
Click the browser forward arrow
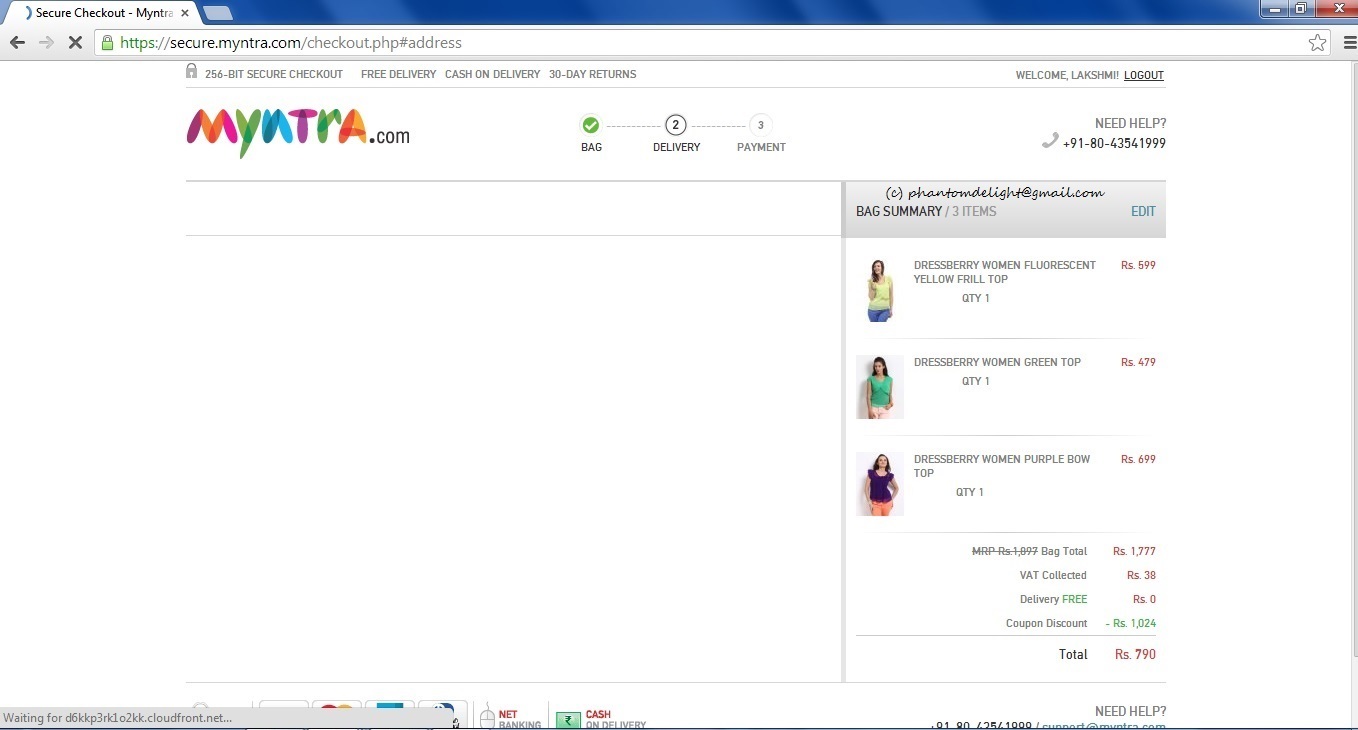click(46, 43)
